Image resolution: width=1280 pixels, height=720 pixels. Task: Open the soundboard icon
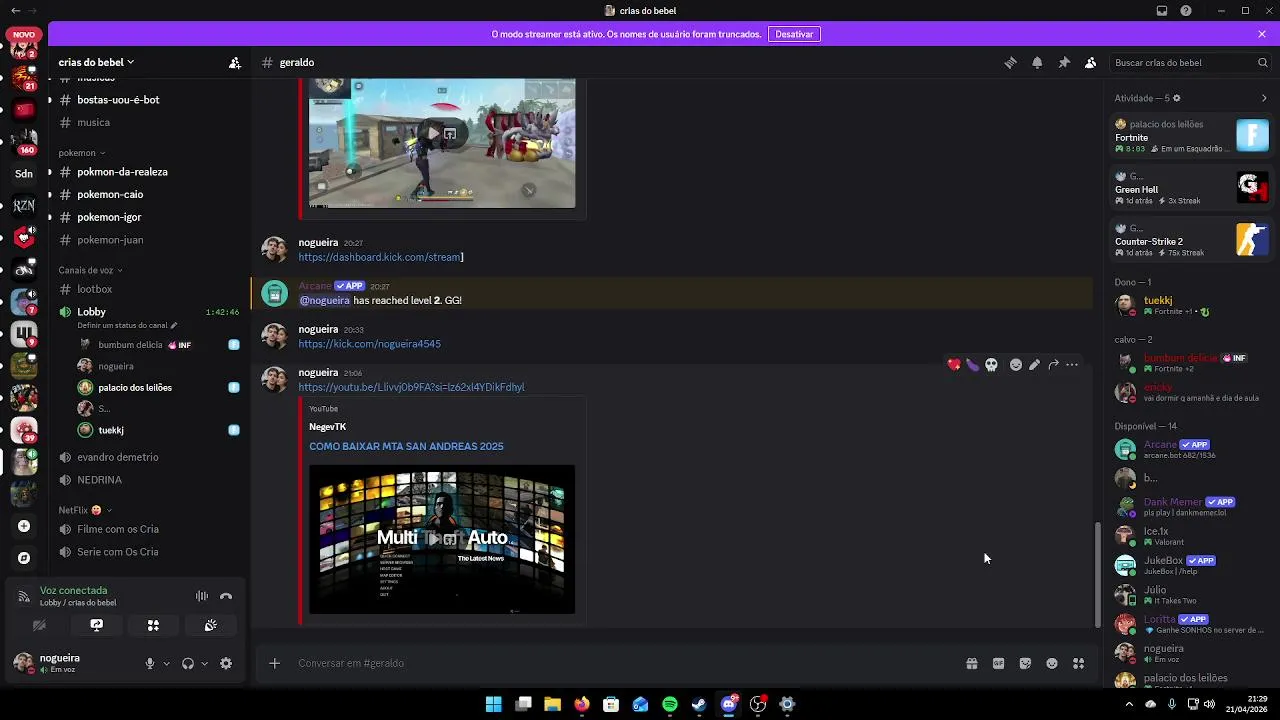[x=210, y=625]
